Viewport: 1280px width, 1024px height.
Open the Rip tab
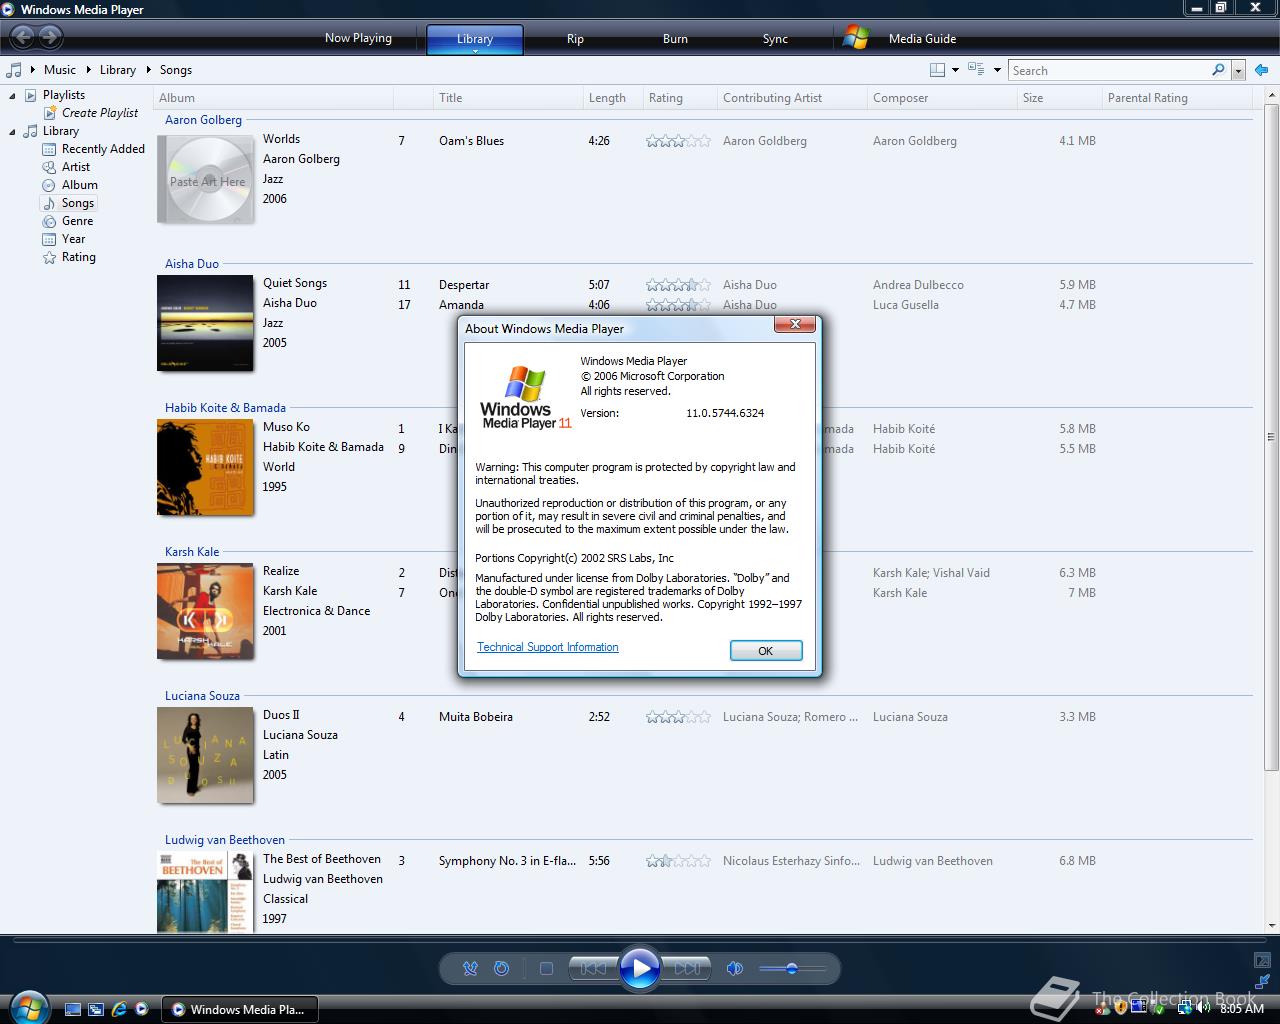click(x=575, y=39)
